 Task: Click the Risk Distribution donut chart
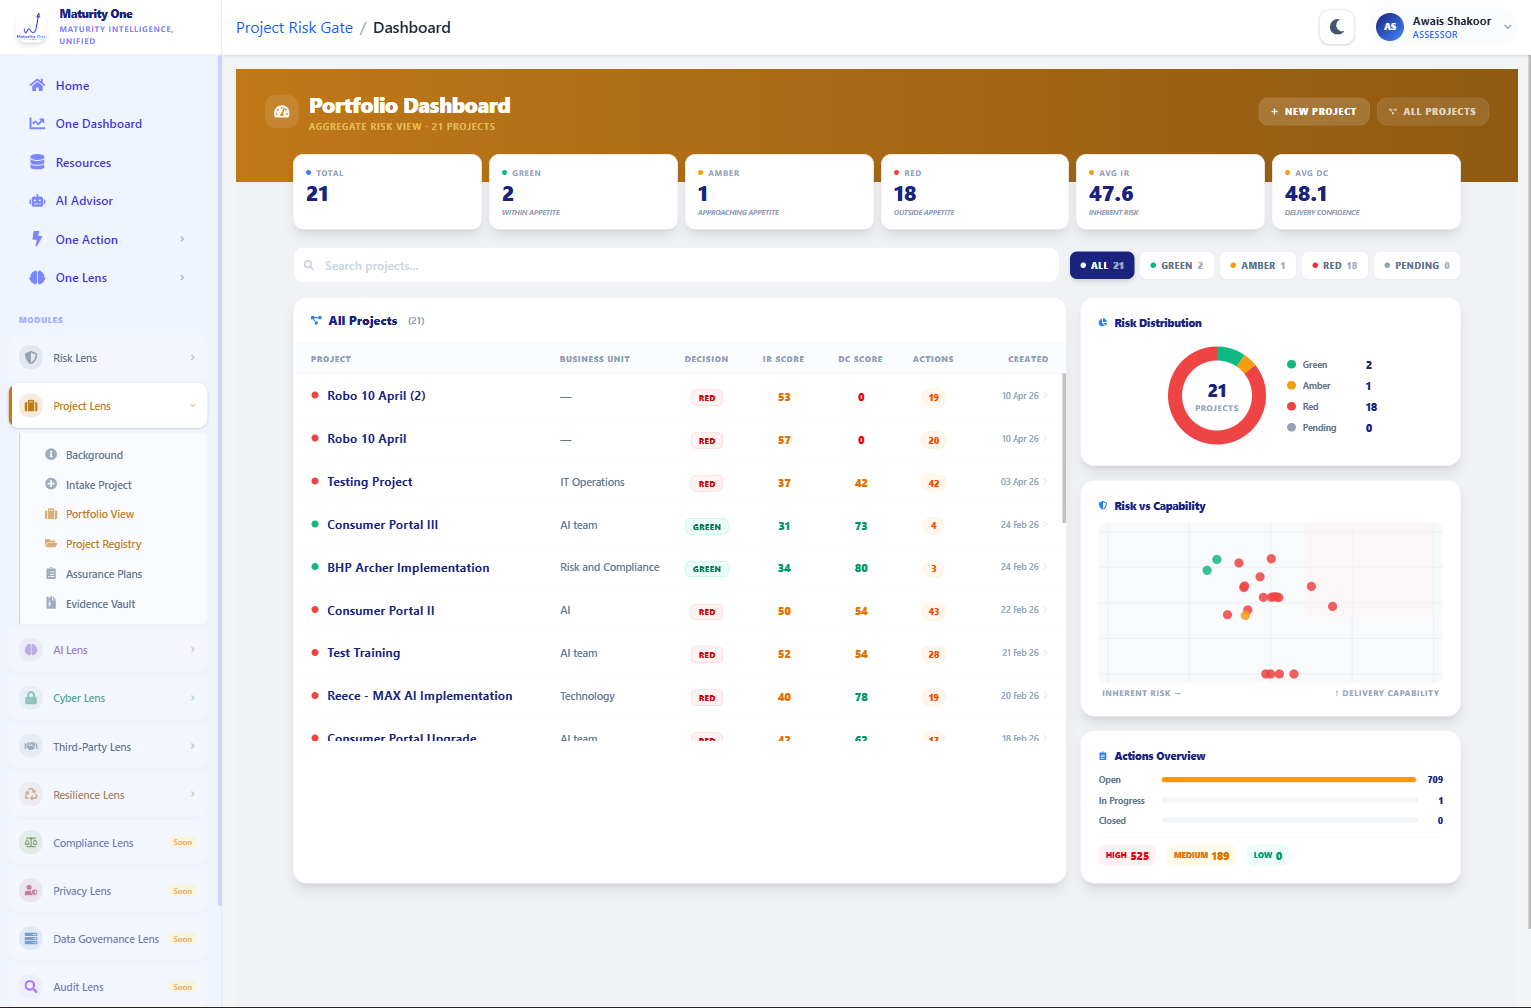pyautogui.click(x=1217, y=396)
